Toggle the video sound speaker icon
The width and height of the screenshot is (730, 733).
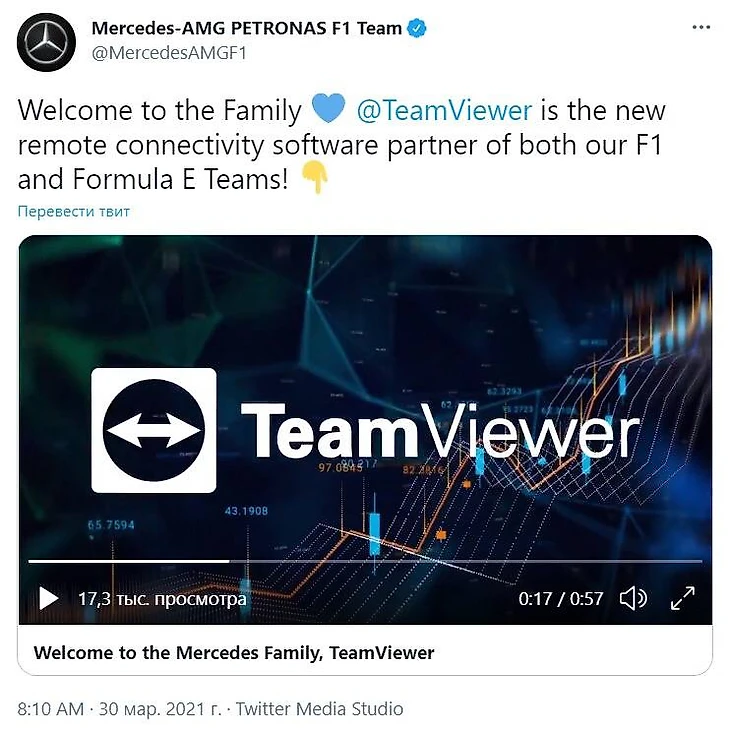tap(633, 598)
